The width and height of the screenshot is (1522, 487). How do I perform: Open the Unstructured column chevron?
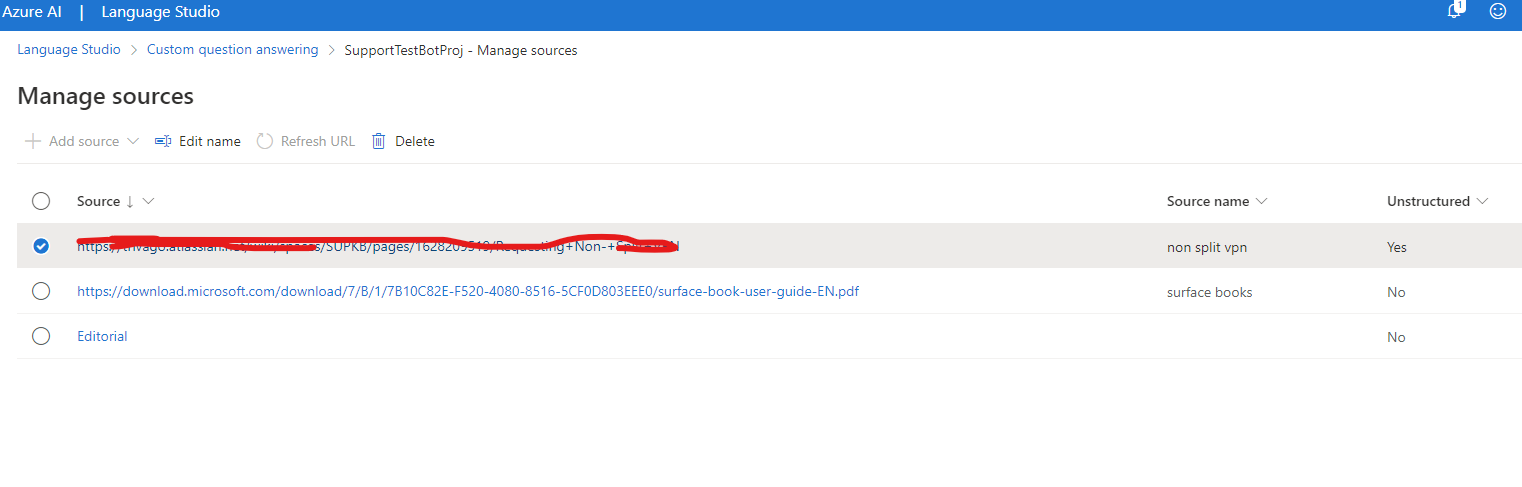pos(1482,201)
